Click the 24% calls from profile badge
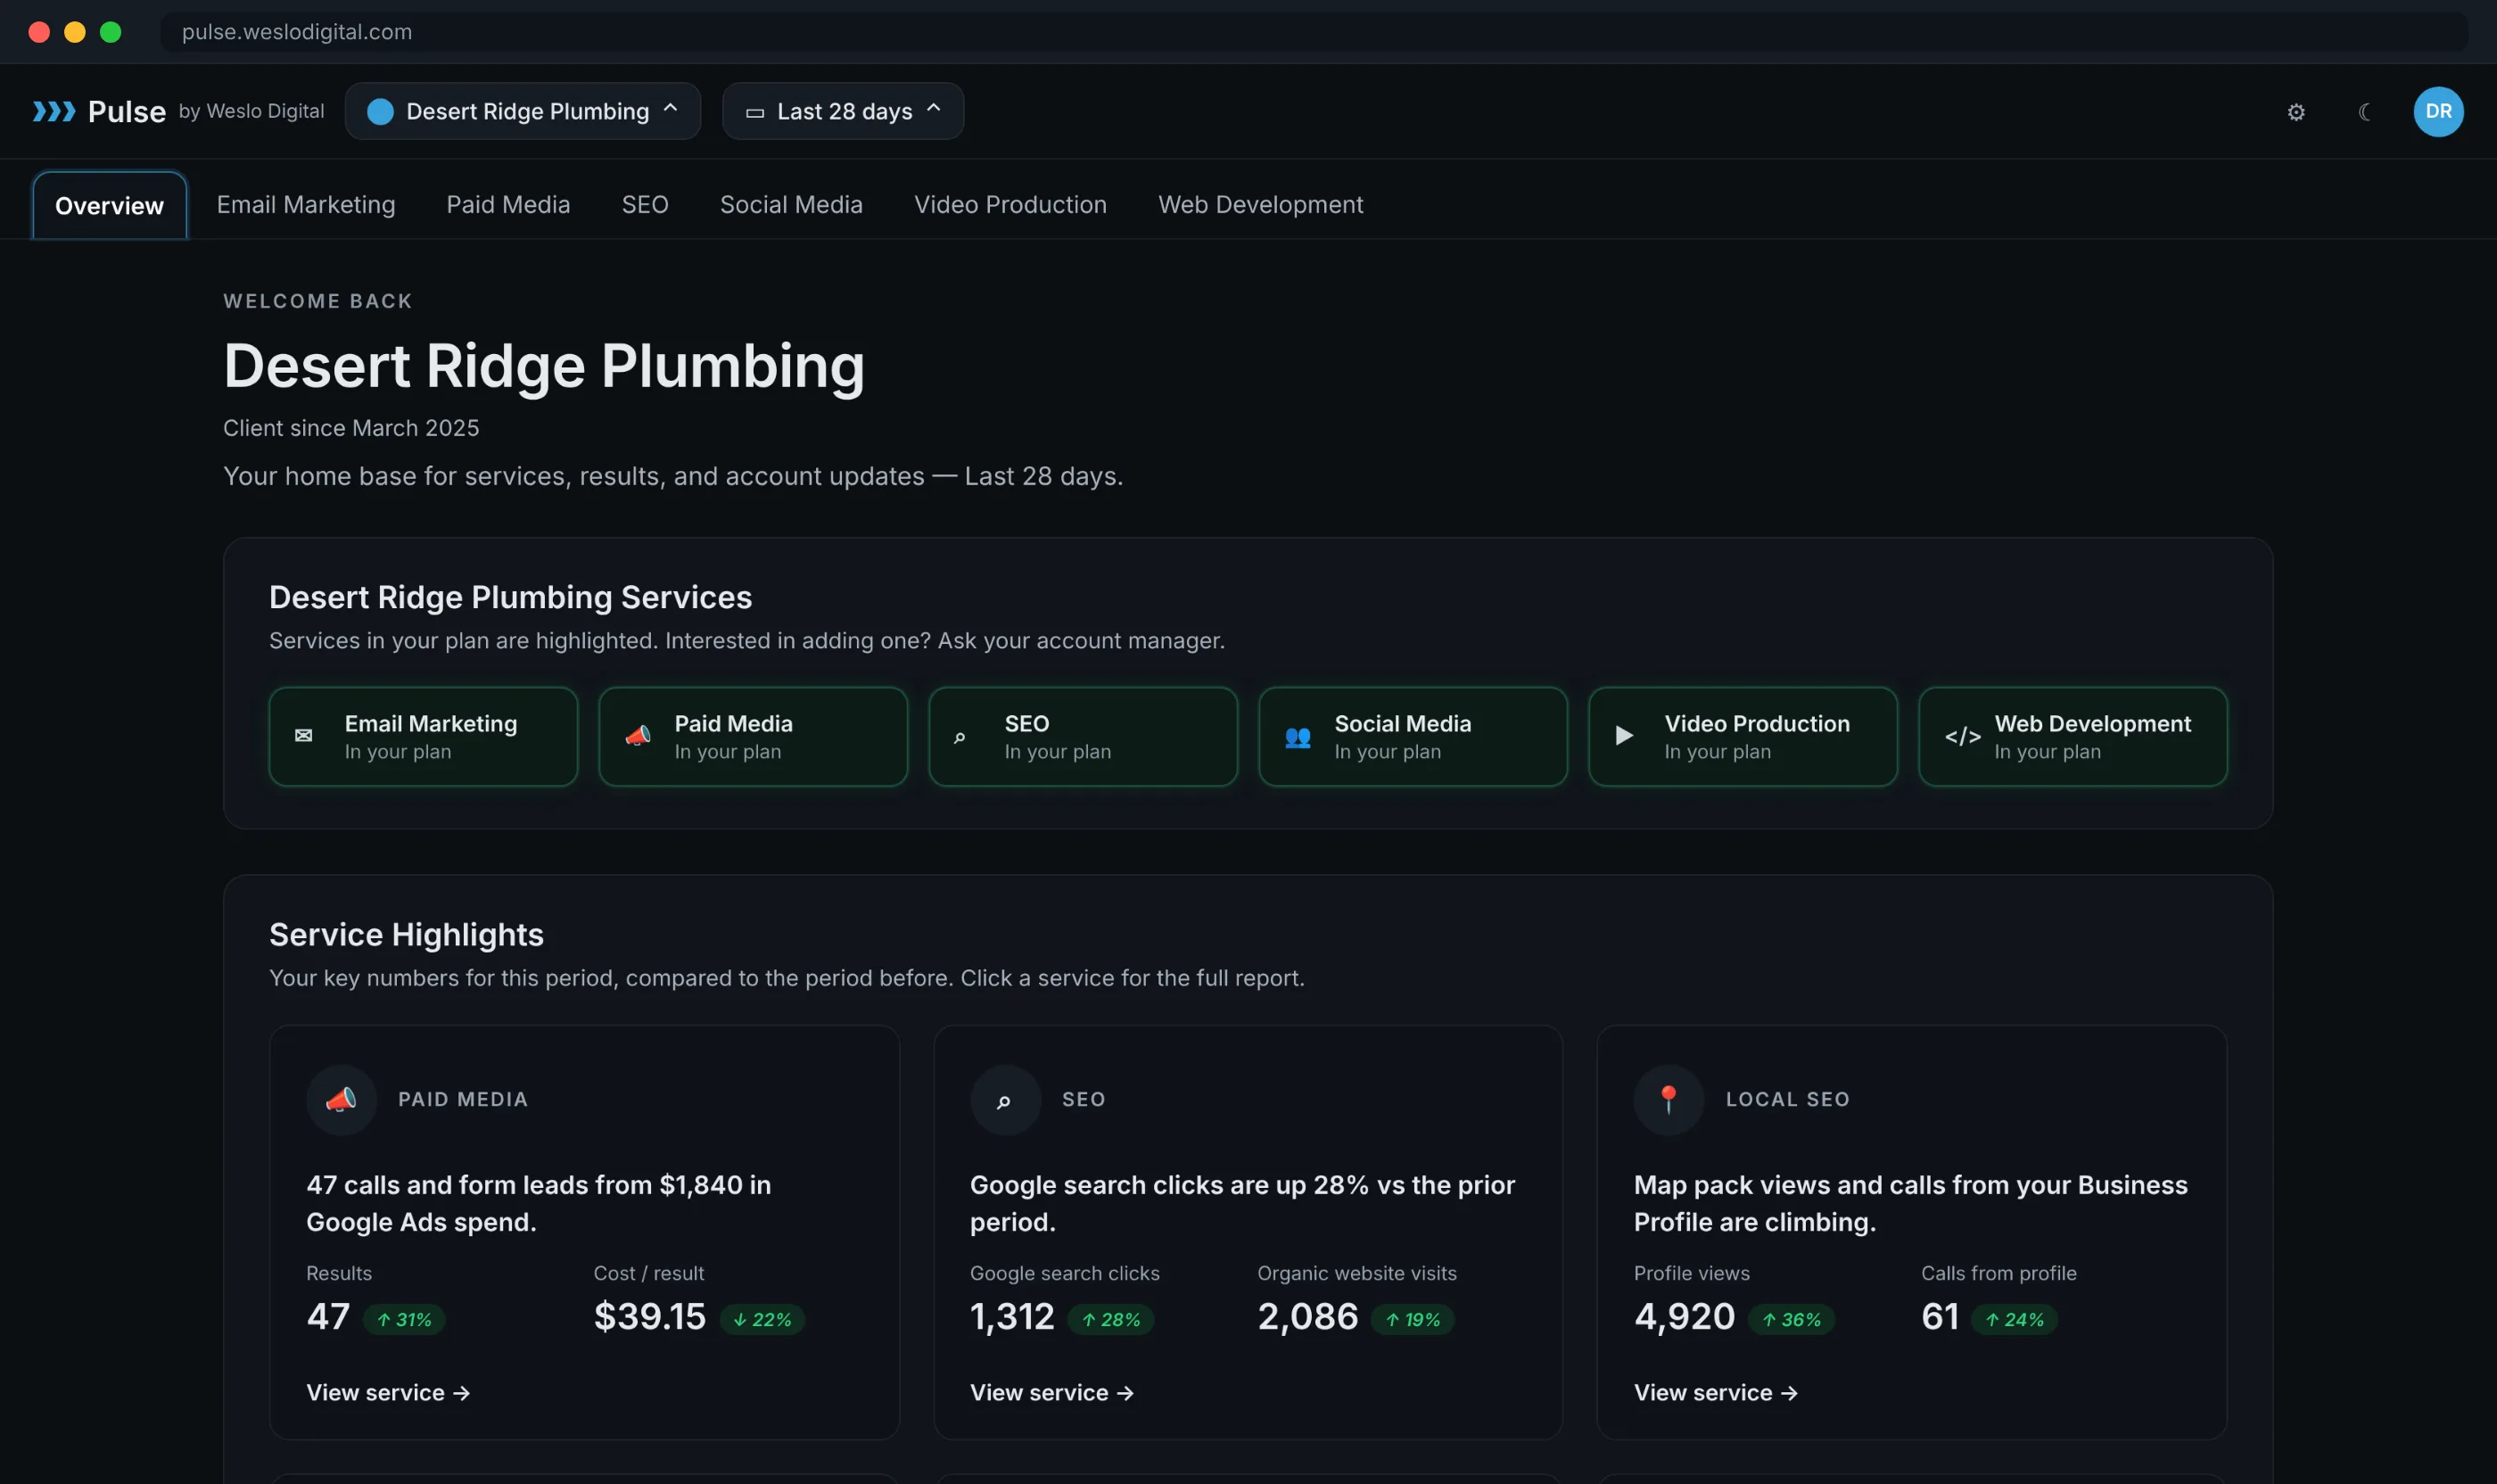 2014,1320
